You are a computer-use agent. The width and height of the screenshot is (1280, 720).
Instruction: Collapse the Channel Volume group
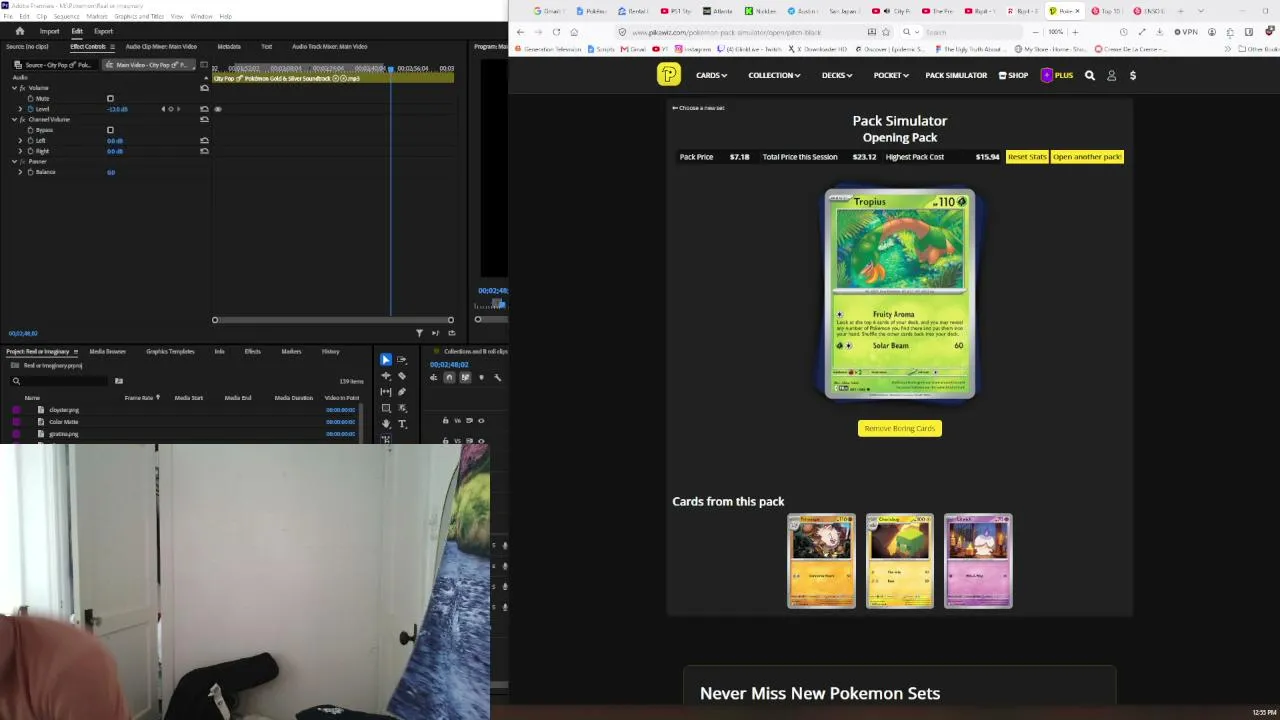14,120
